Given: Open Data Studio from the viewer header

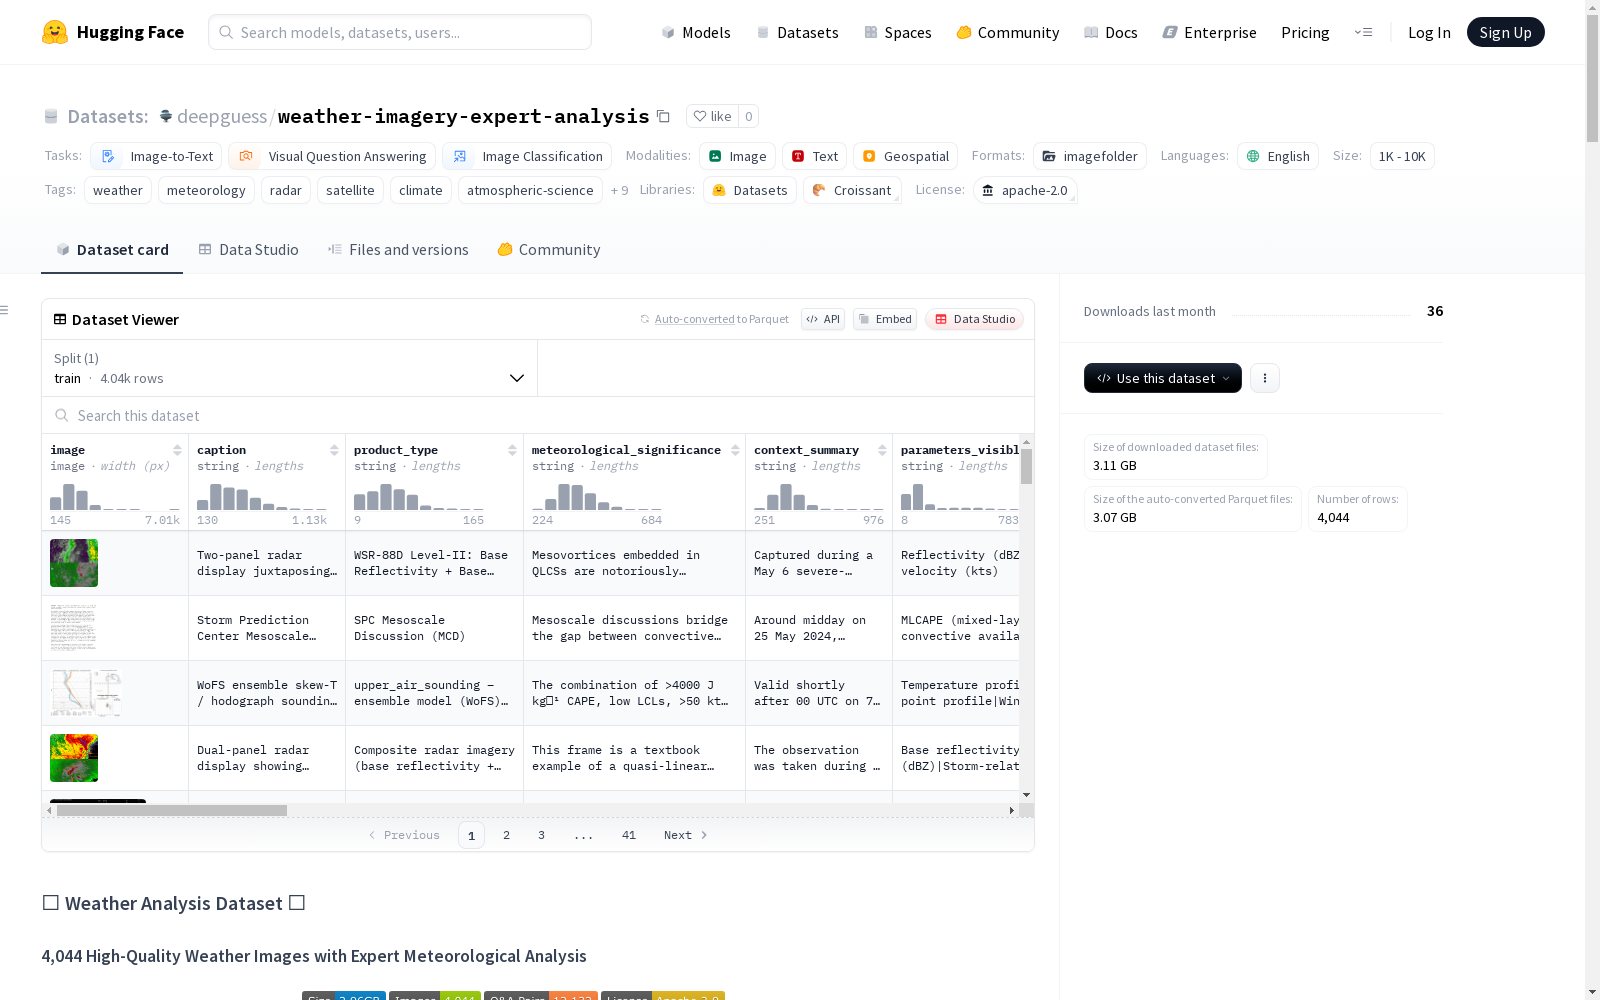Looking at the screenshot, I should point(974,319).
